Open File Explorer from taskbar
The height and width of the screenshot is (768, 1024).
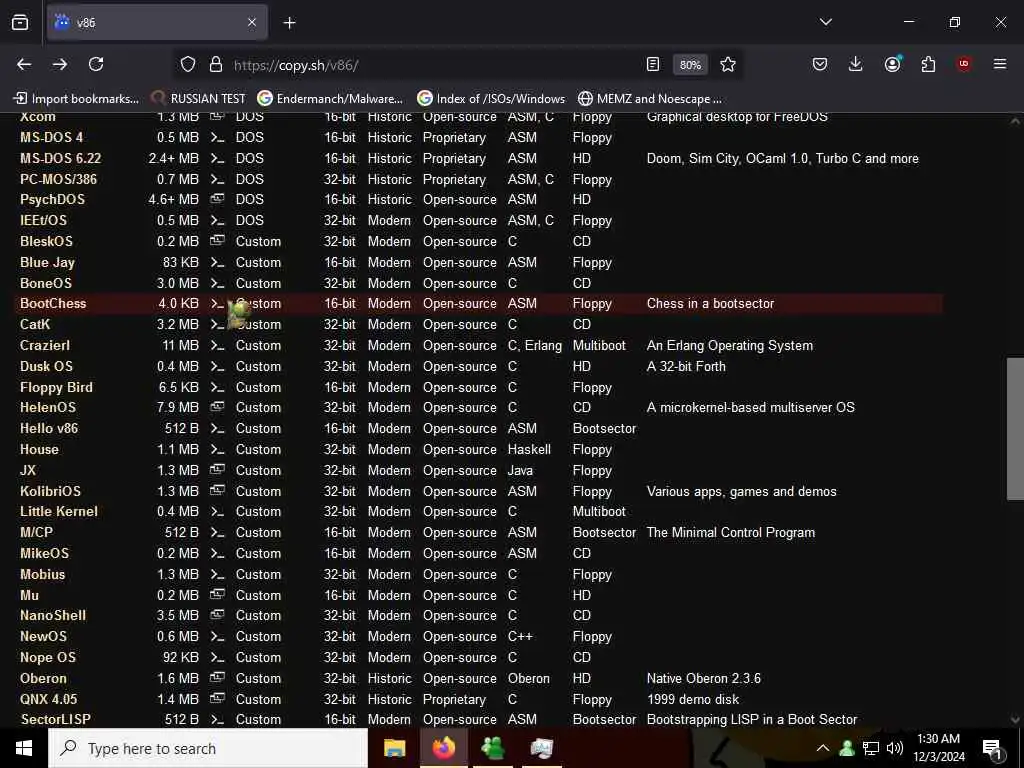click(394, 748)
